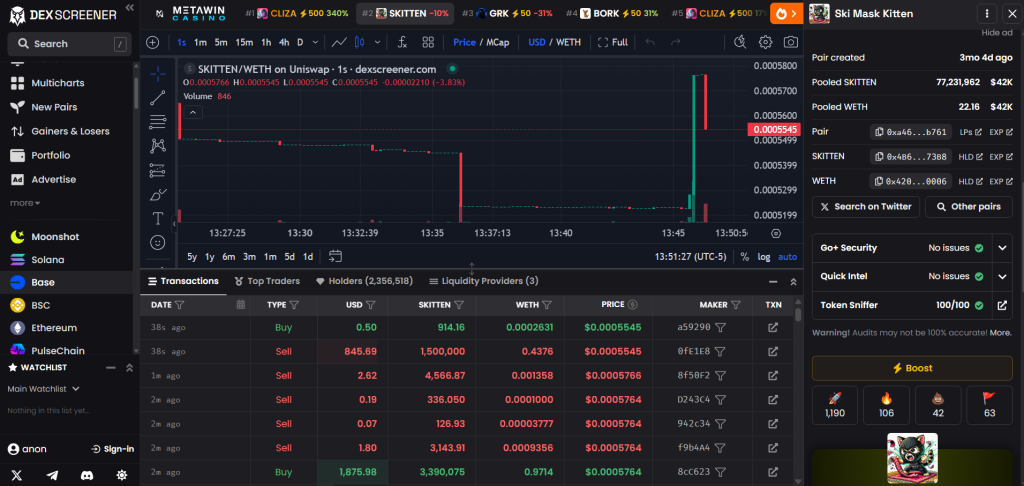This screenshot has height=486, width=1024.
Task: Copy the SKITTEN token address 0x4B6...73B8
Action: (x=910, y=157)
